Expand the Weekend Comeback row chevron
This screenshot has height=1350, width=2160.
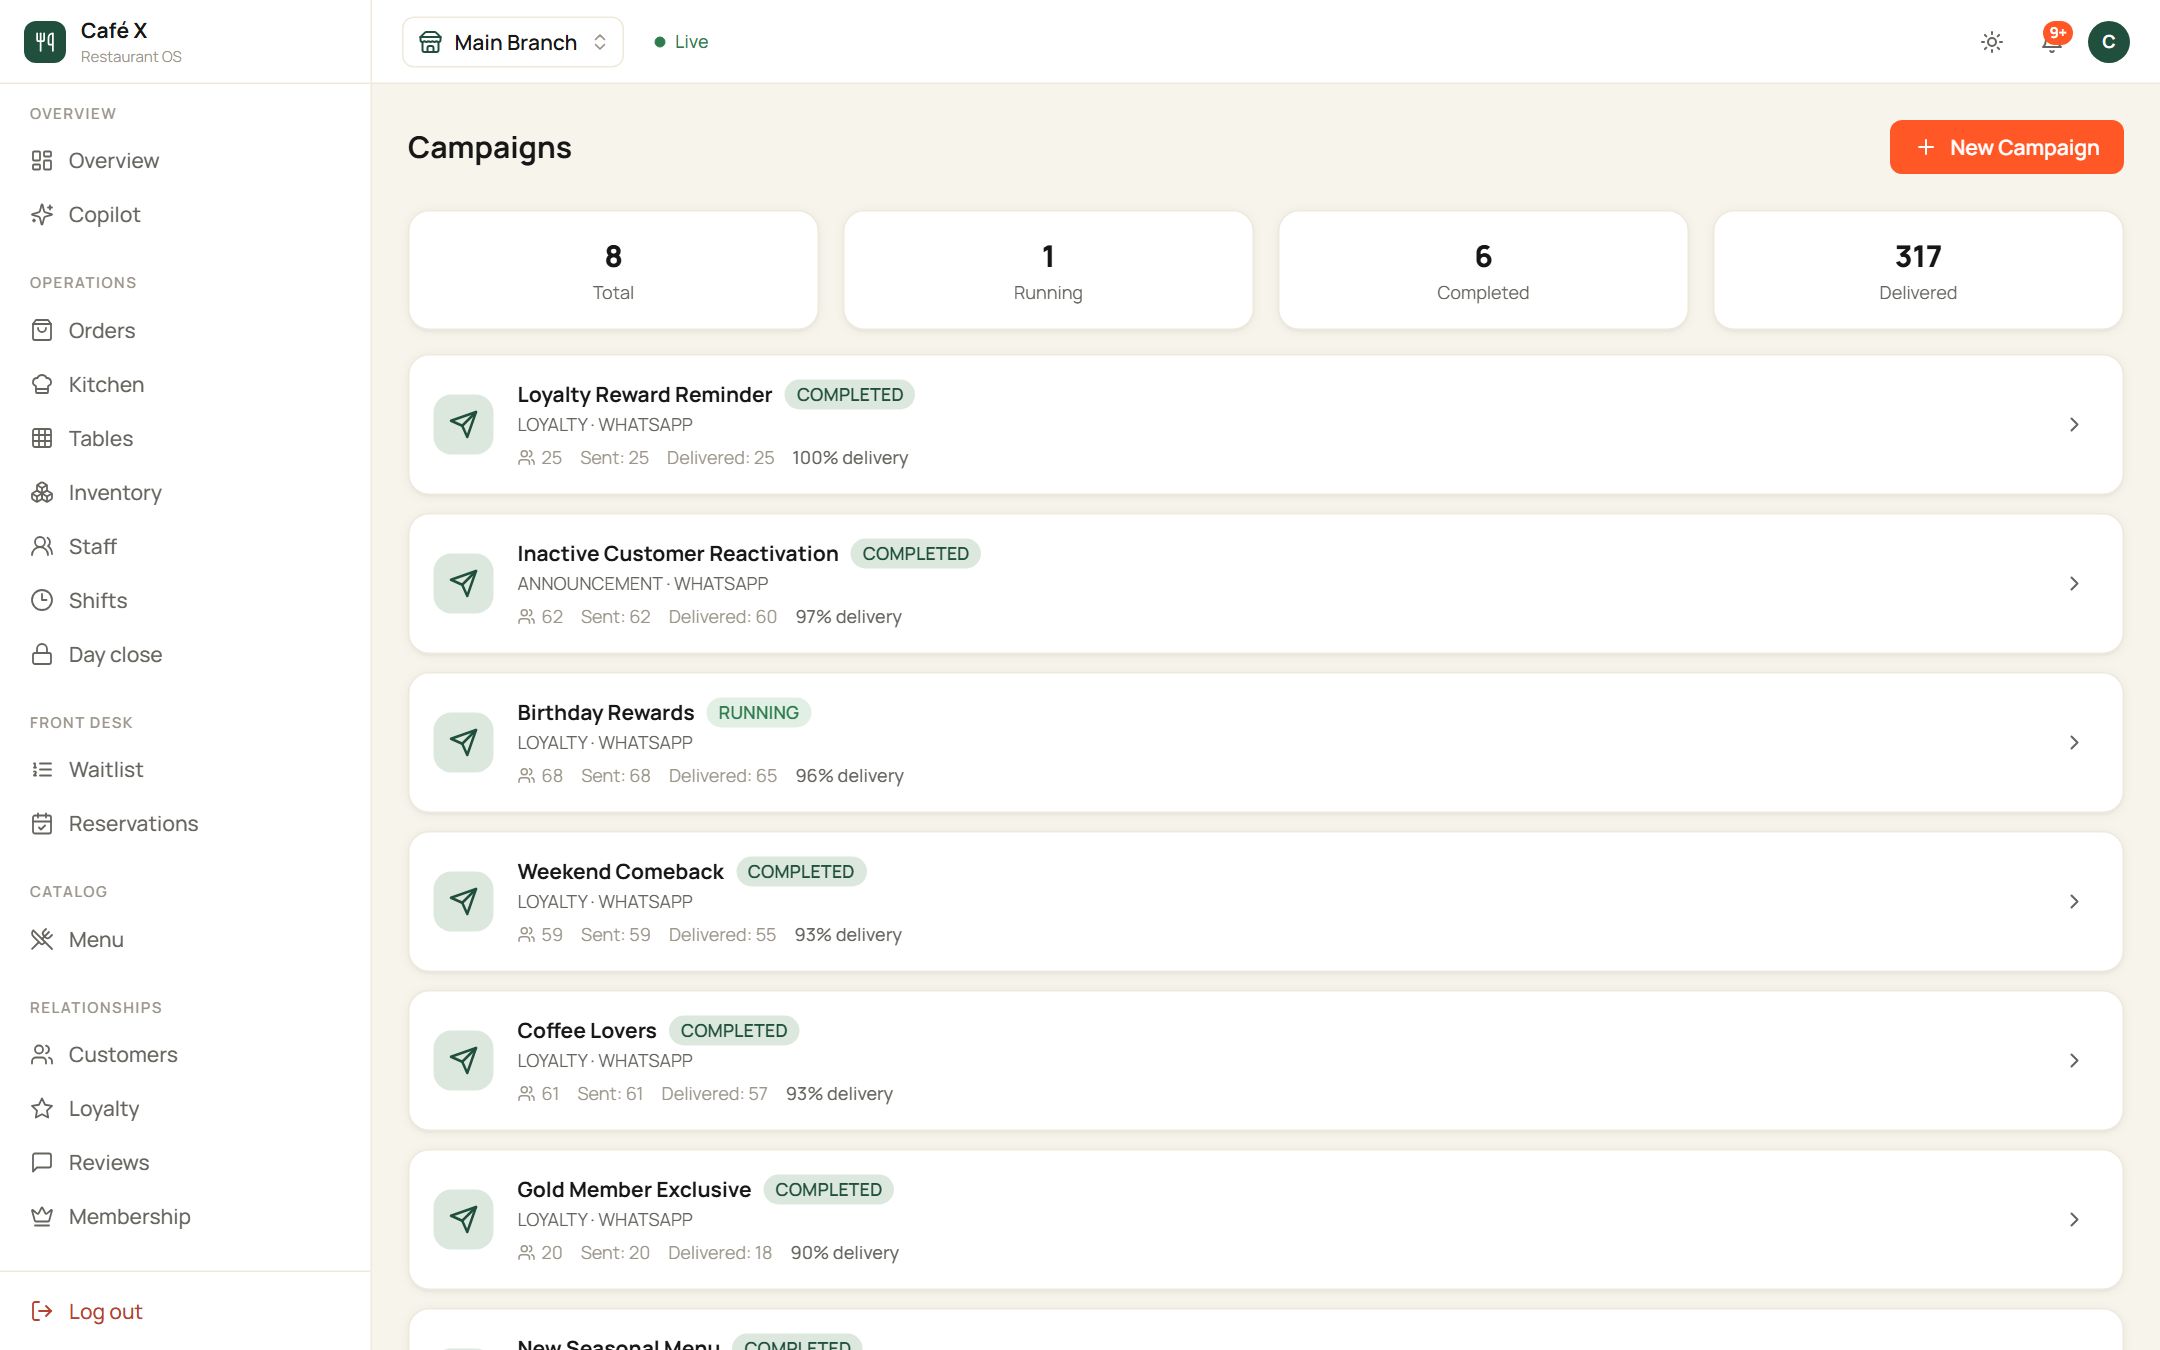2074,902
